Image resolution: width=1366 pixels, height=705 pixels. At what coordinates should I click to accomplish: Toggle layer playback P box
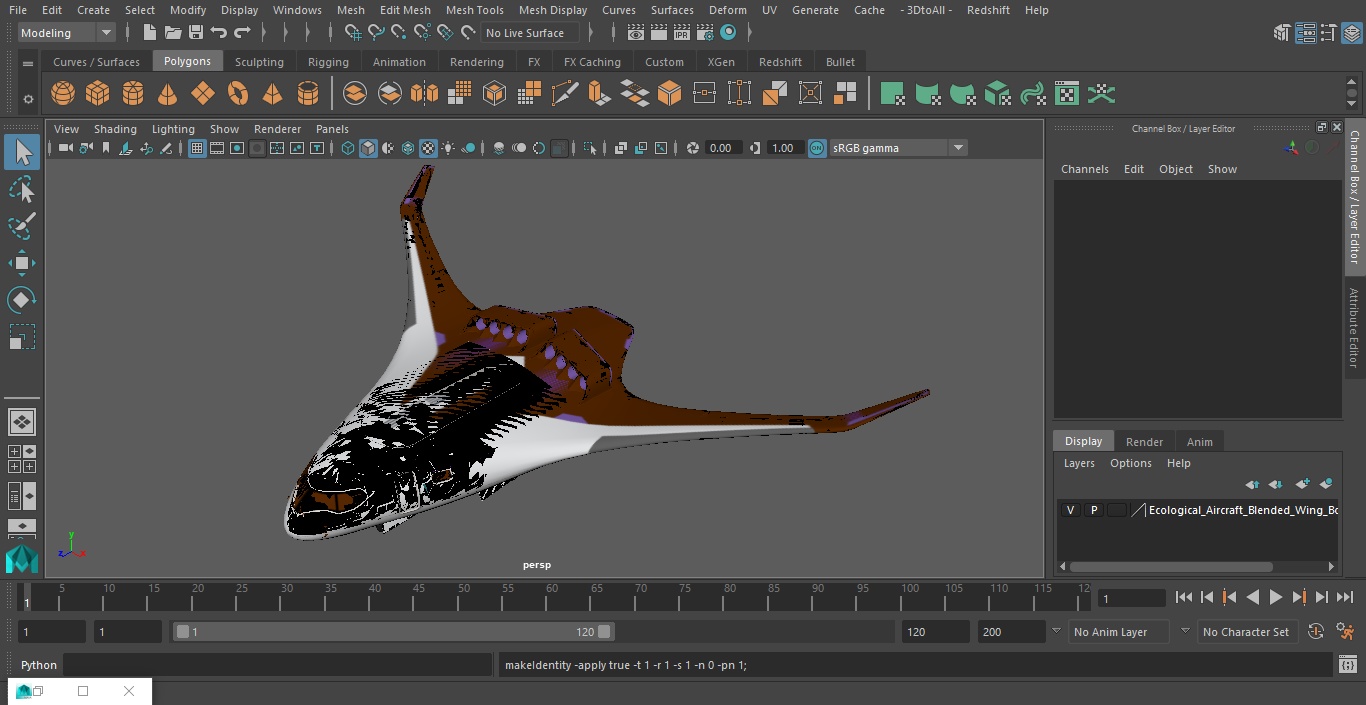(x=1093, y=510)
